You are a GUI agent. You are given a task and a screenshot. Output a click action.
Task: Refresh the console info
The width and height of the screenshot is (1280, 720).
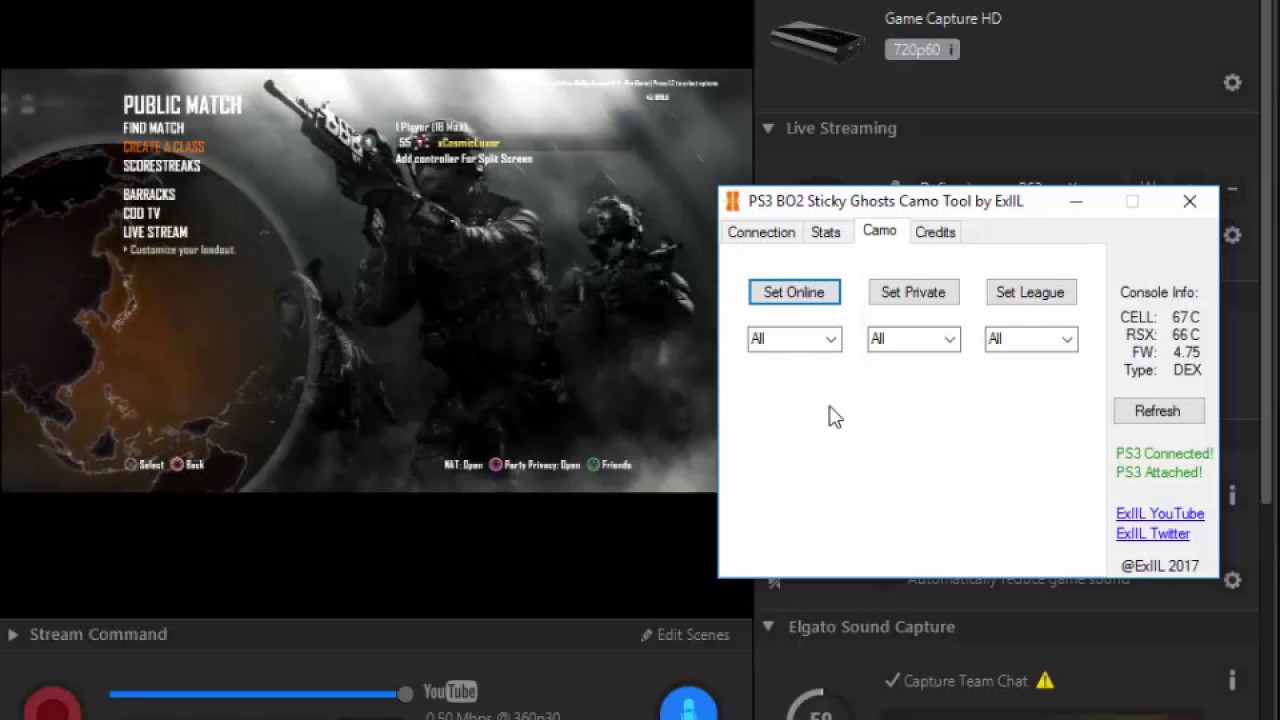pyautogui.click(x=1158, y=411)
